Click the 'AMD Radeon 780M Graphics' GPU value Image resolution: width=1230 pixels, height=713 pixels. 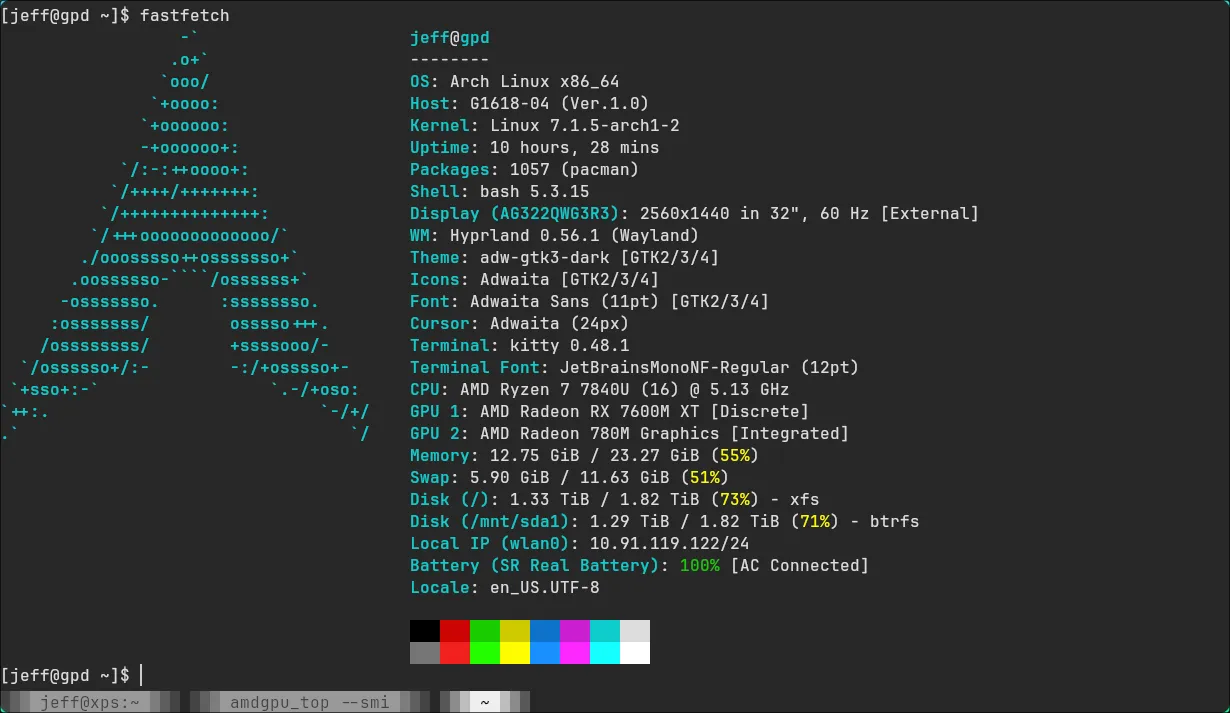tap(600, 433)
